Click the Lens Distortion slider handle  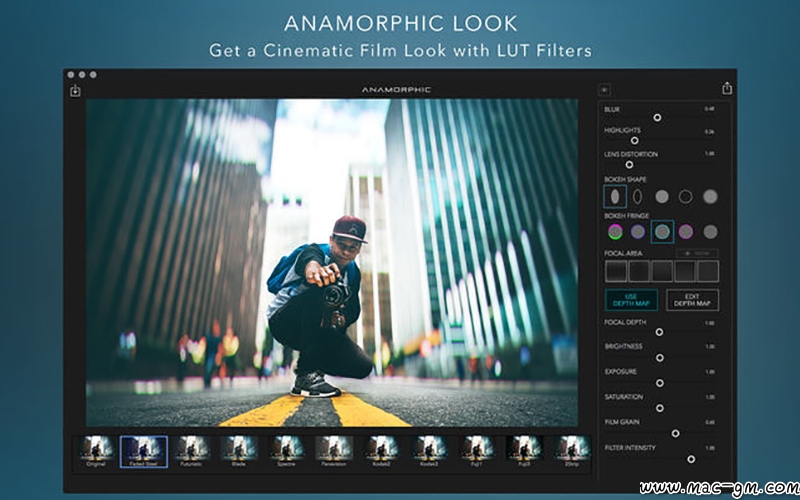click(x=629, y=164)
